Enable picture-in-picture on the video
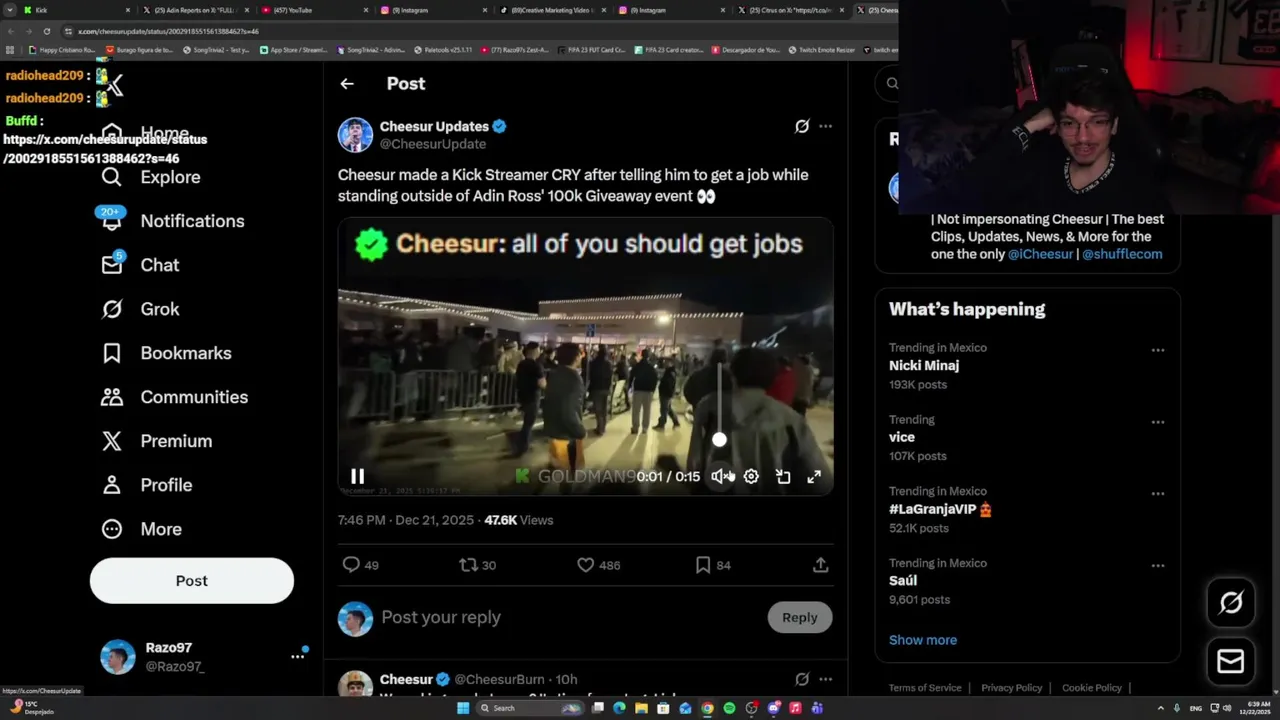 click(x=783, y=477)
